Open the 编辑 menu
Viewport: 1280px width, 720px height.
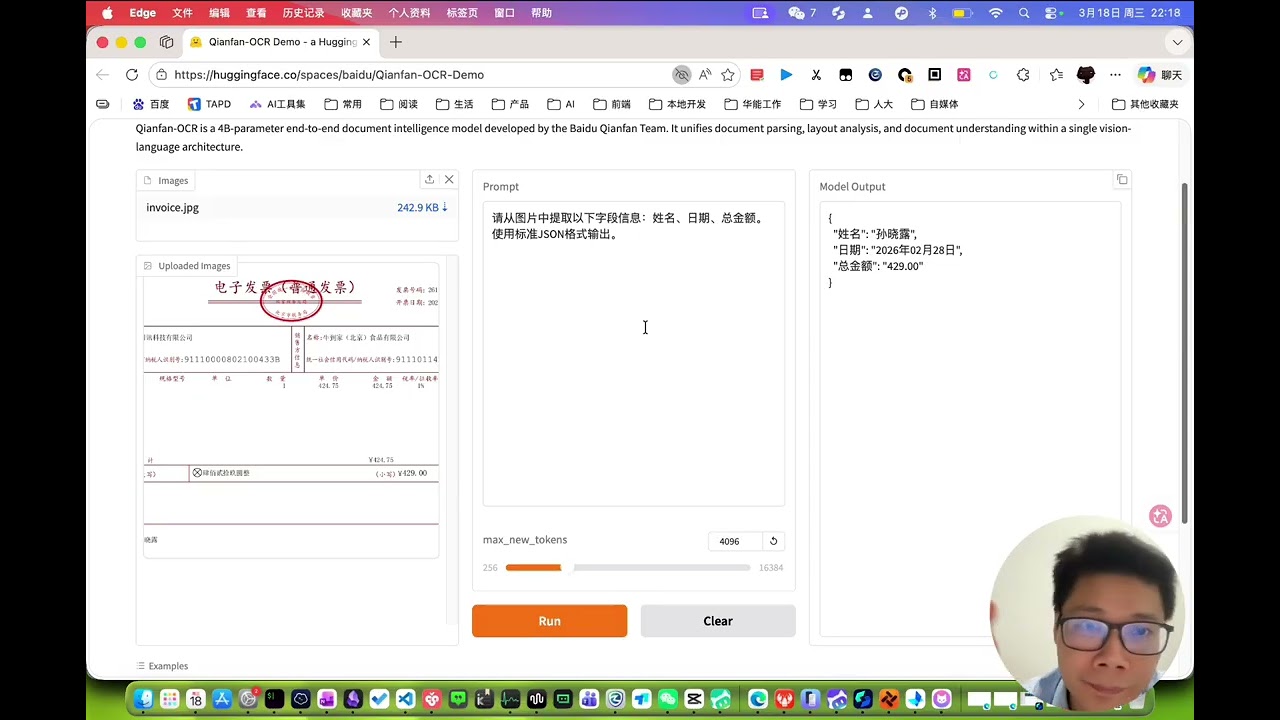tap(219, 13)
